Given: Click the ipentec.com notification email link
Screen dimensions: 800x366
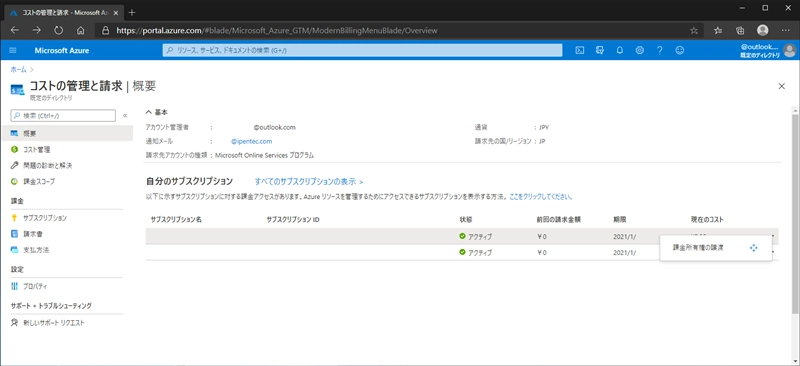Looking at the screenshot, I should 252,141.
